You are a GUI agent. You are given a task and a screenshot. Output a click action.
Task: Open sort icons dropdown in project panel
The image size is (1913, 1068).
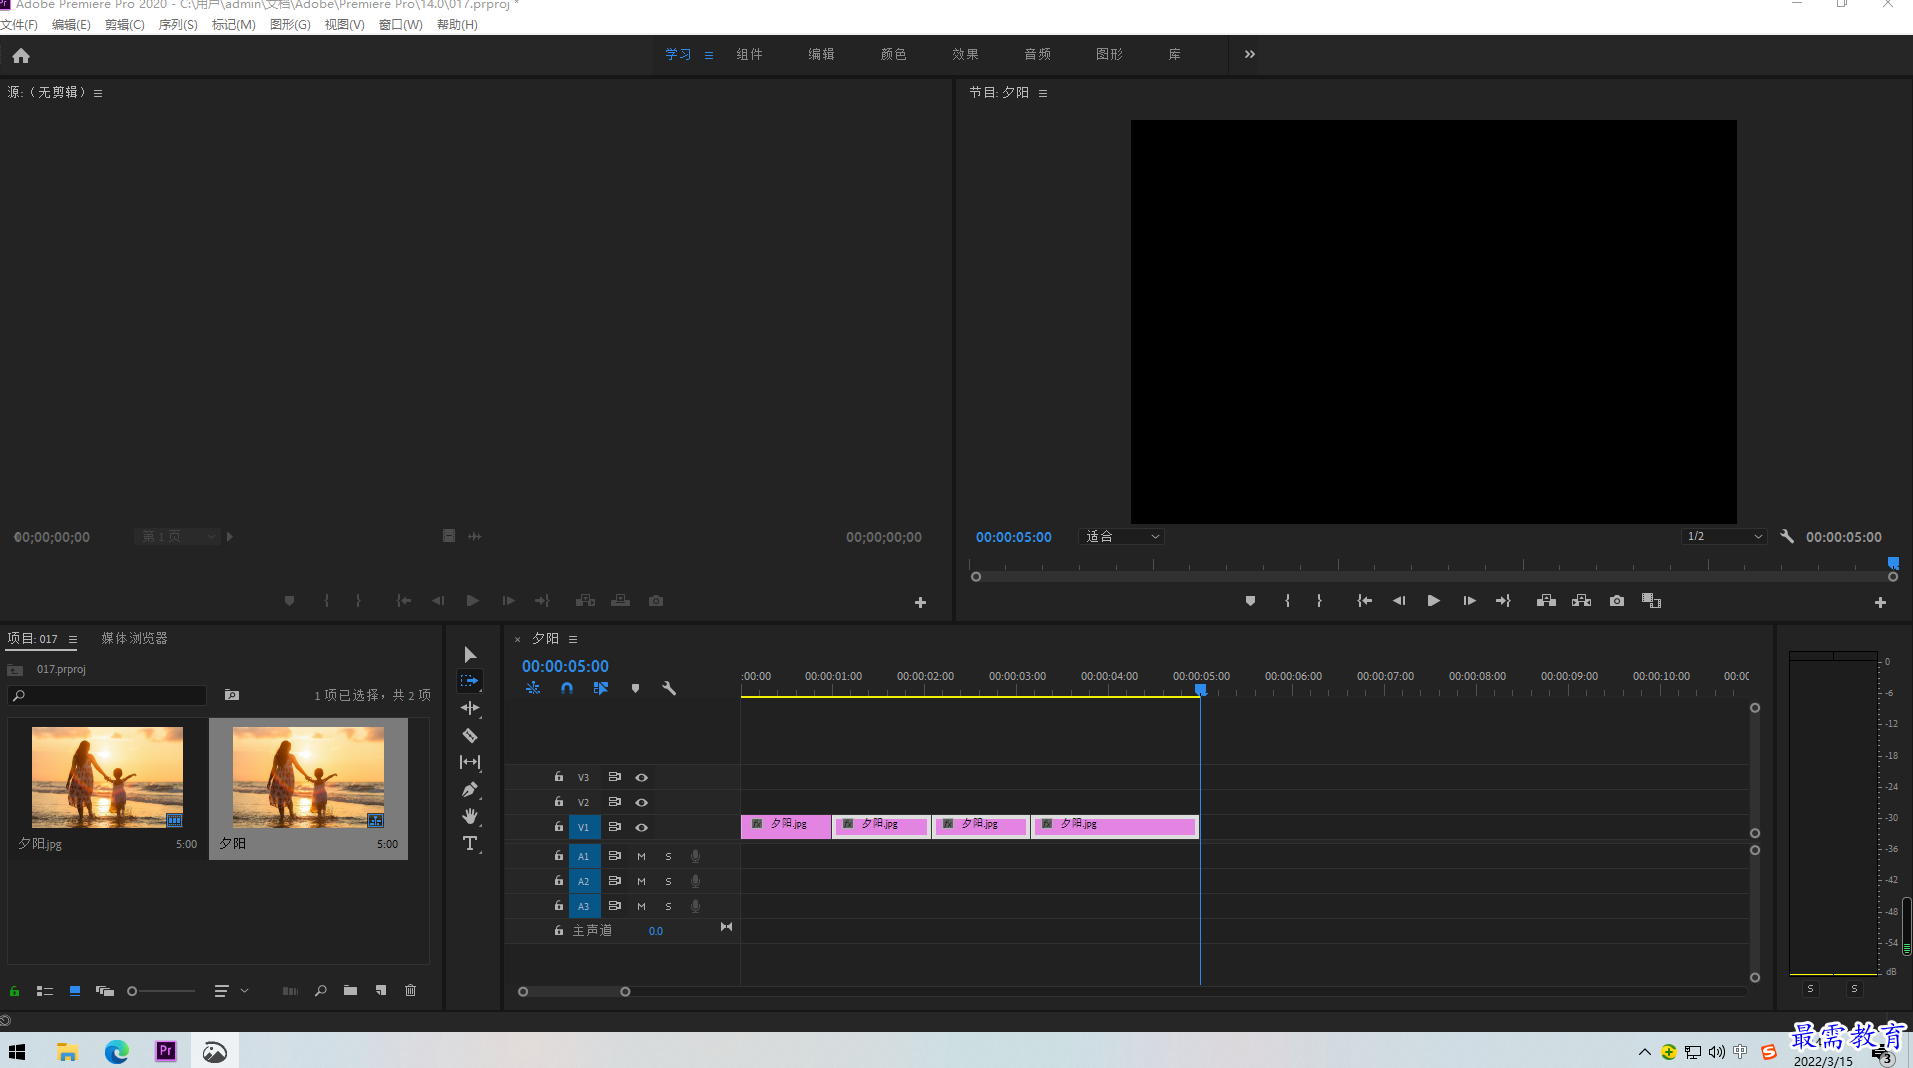click(x=231, y=991)
